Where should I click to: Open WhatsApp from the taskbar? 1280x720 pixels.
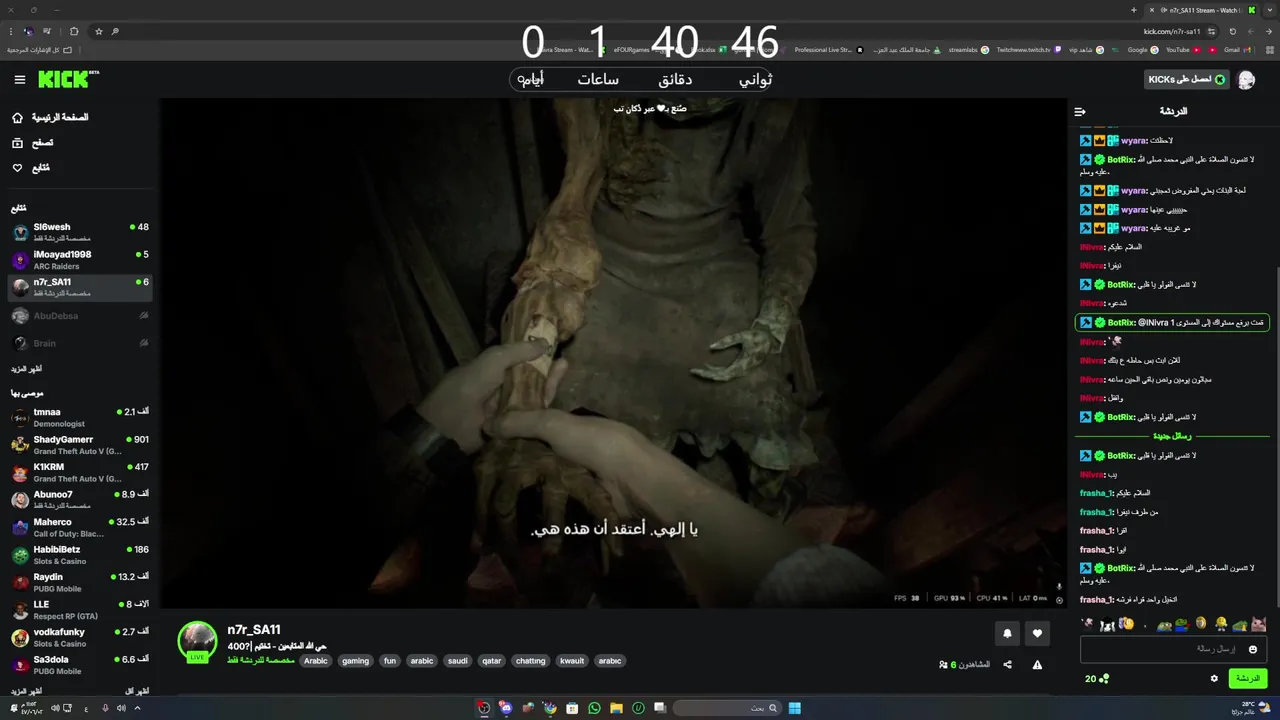594,708
